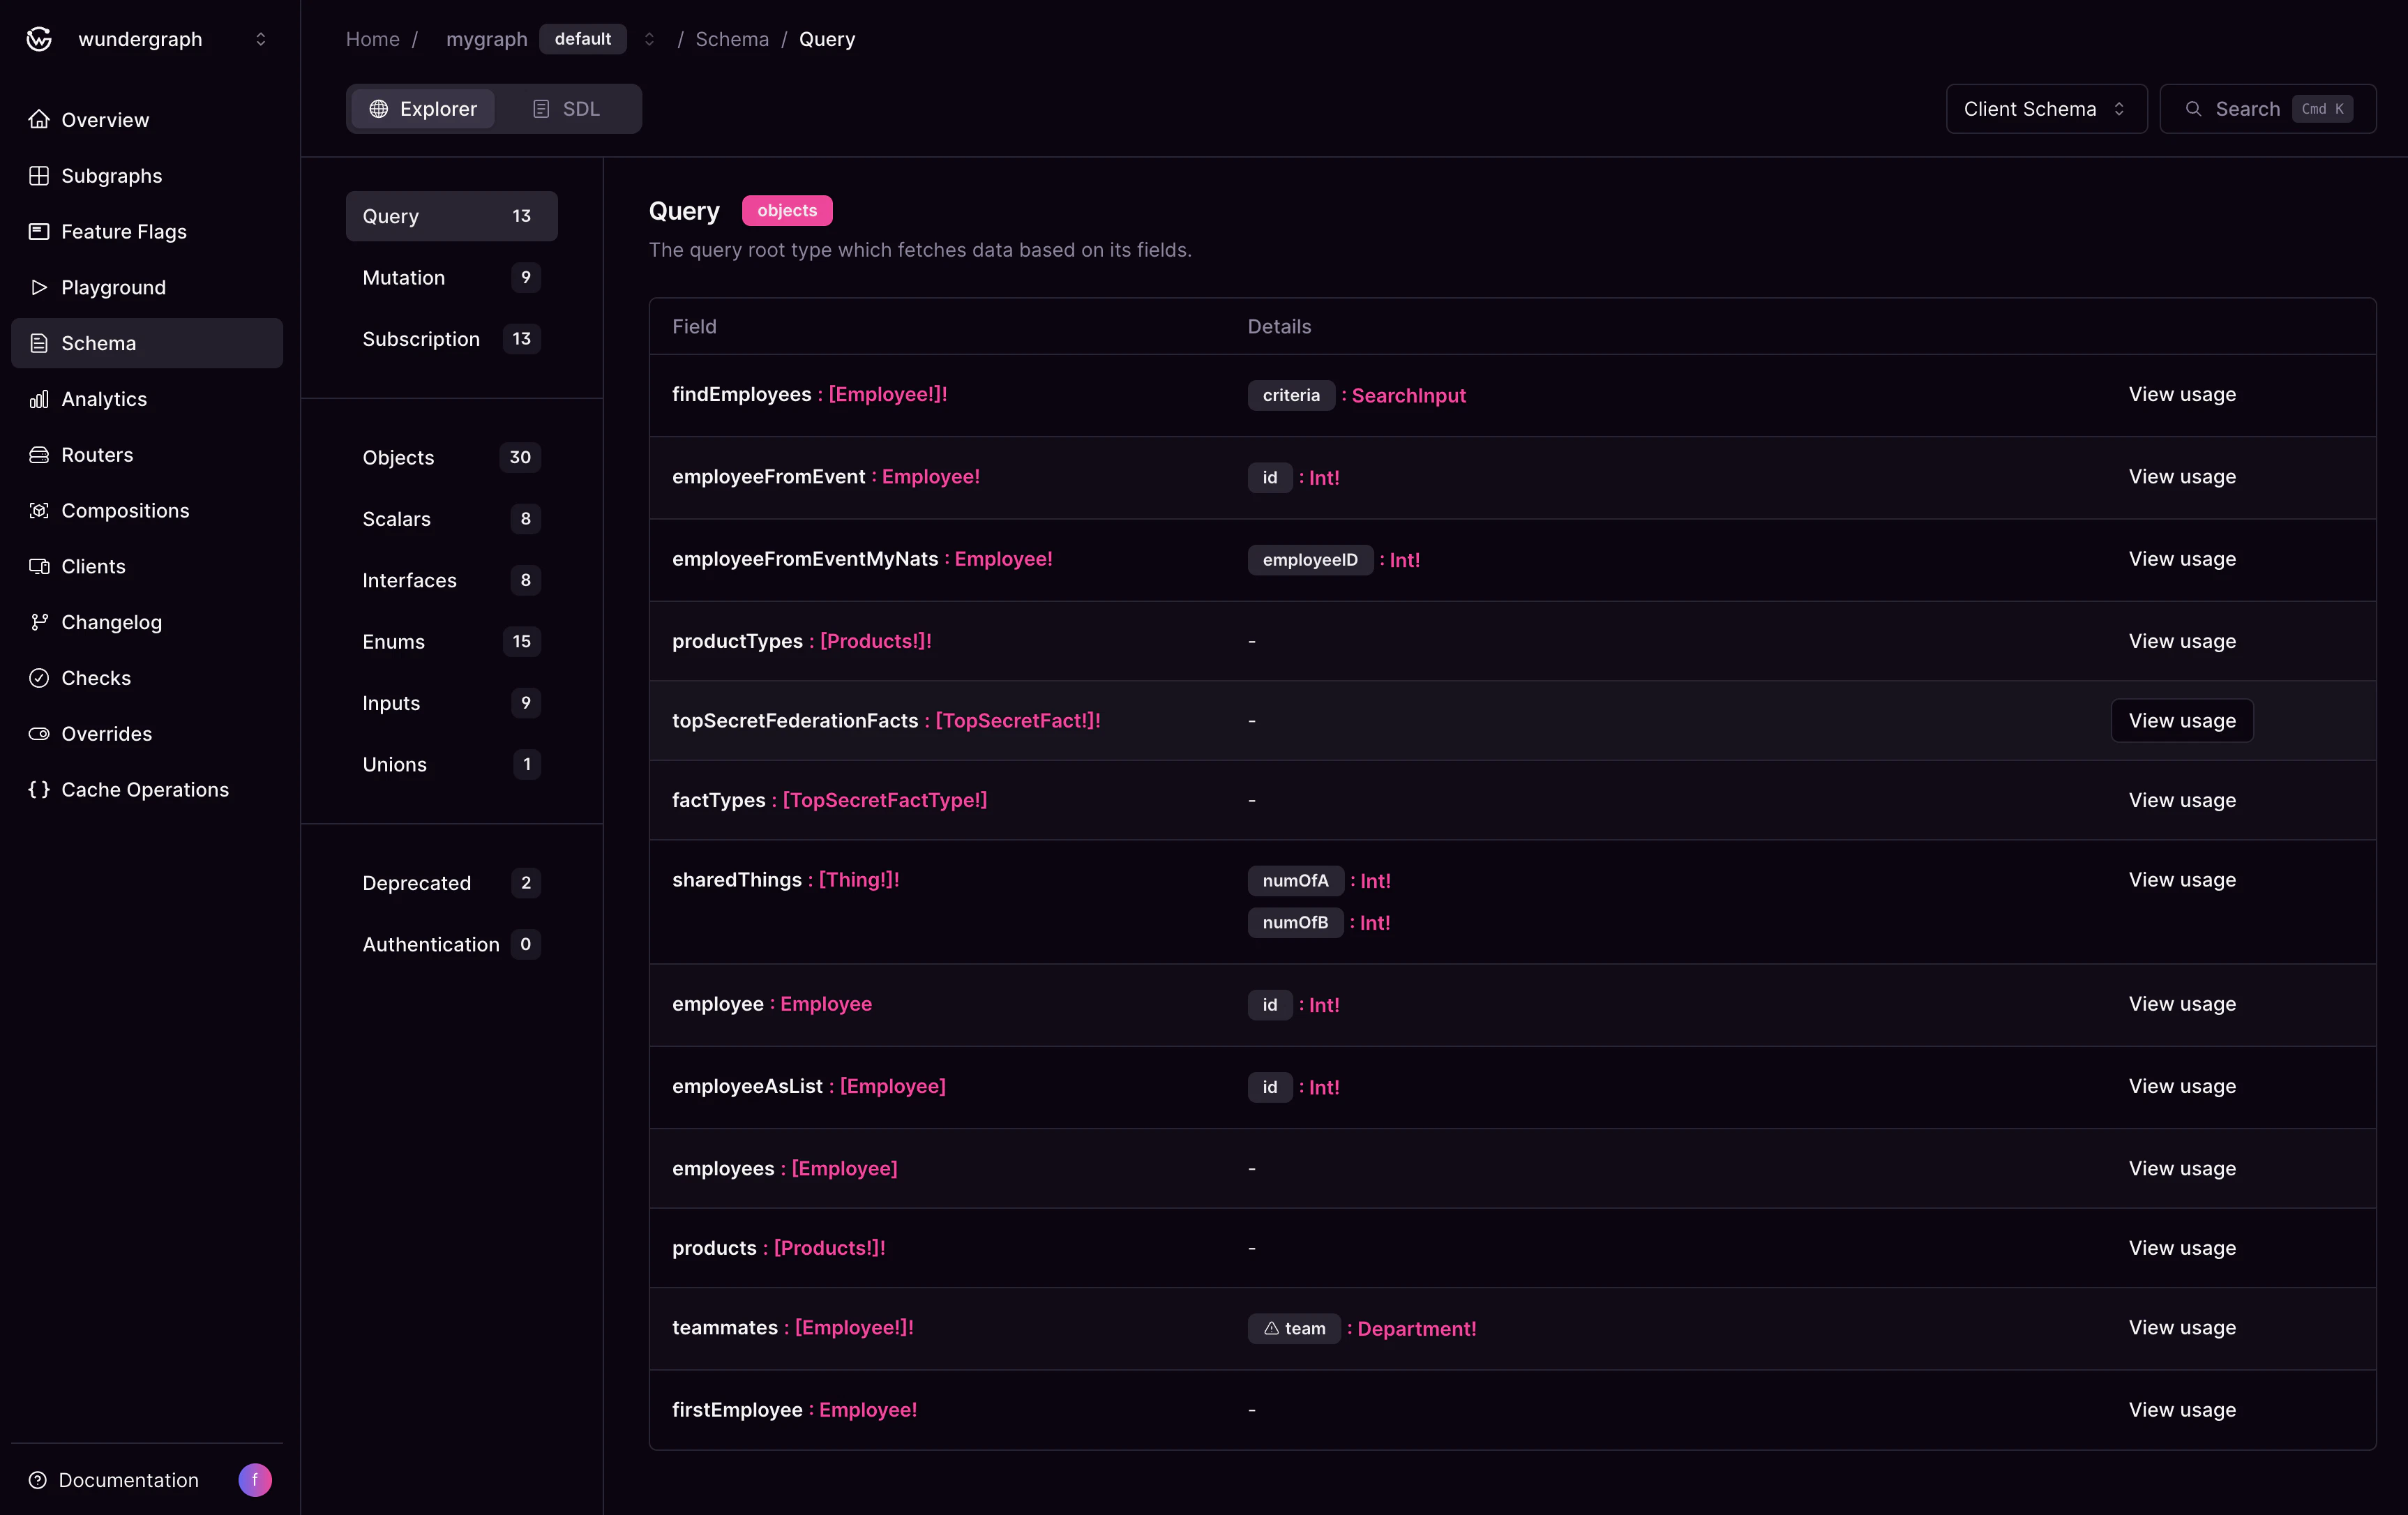Click View usage for topSecretFederationFacts

(x=2181, y=720)
